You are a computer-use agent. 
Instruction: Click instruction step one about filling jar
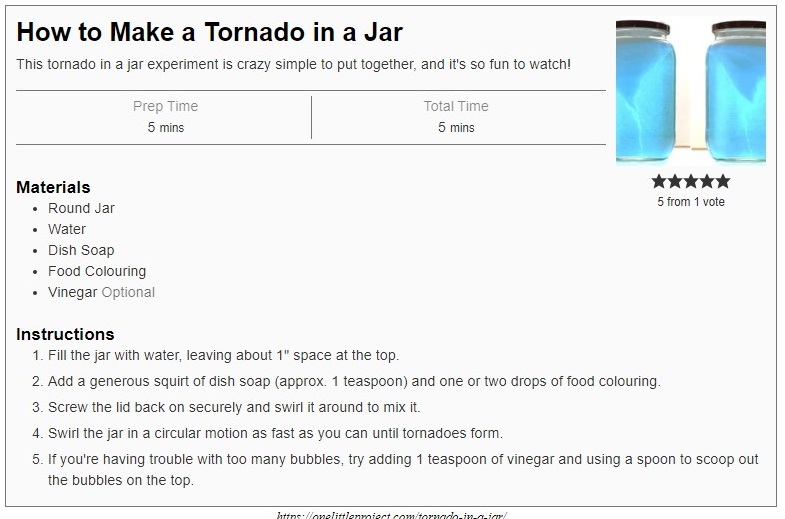223,355
